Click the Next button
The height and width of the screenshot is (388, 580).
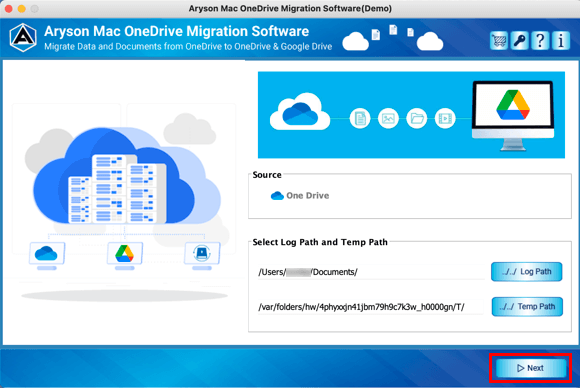tap(531, 368)
